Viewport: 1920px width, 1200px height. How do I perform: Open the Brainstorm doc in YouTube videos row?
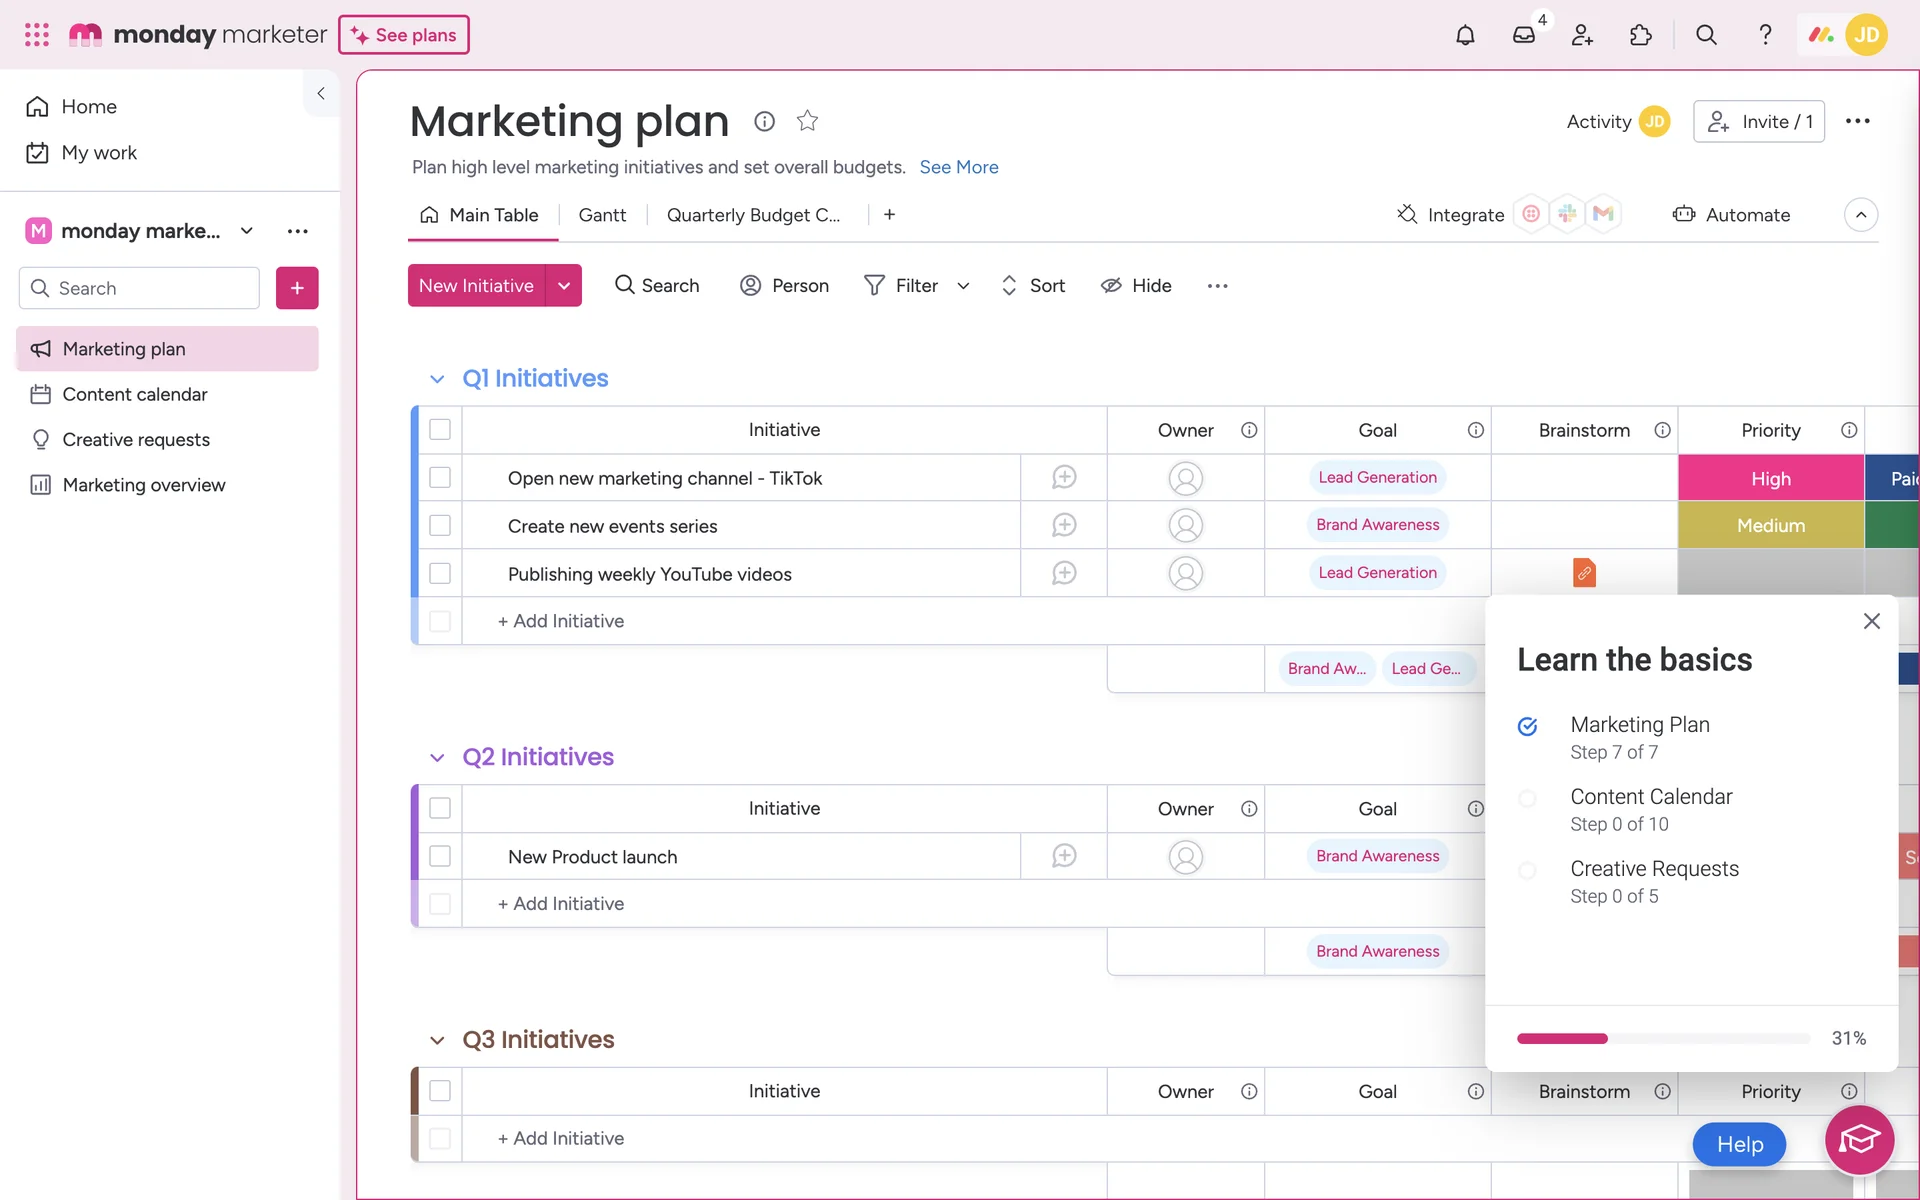click(1584, 573)
